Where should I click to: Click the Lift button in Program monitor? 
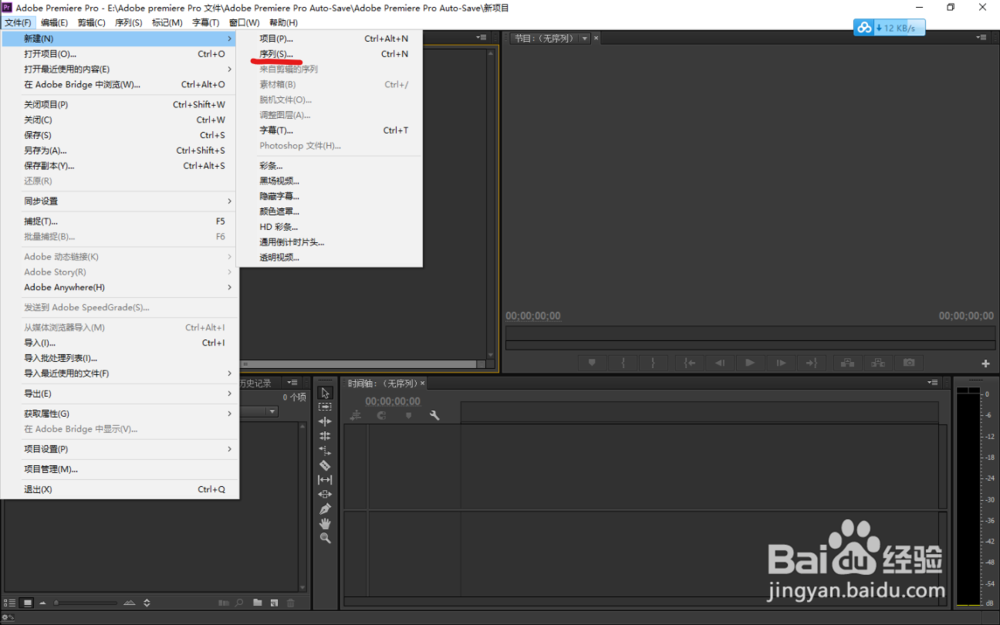848,363
